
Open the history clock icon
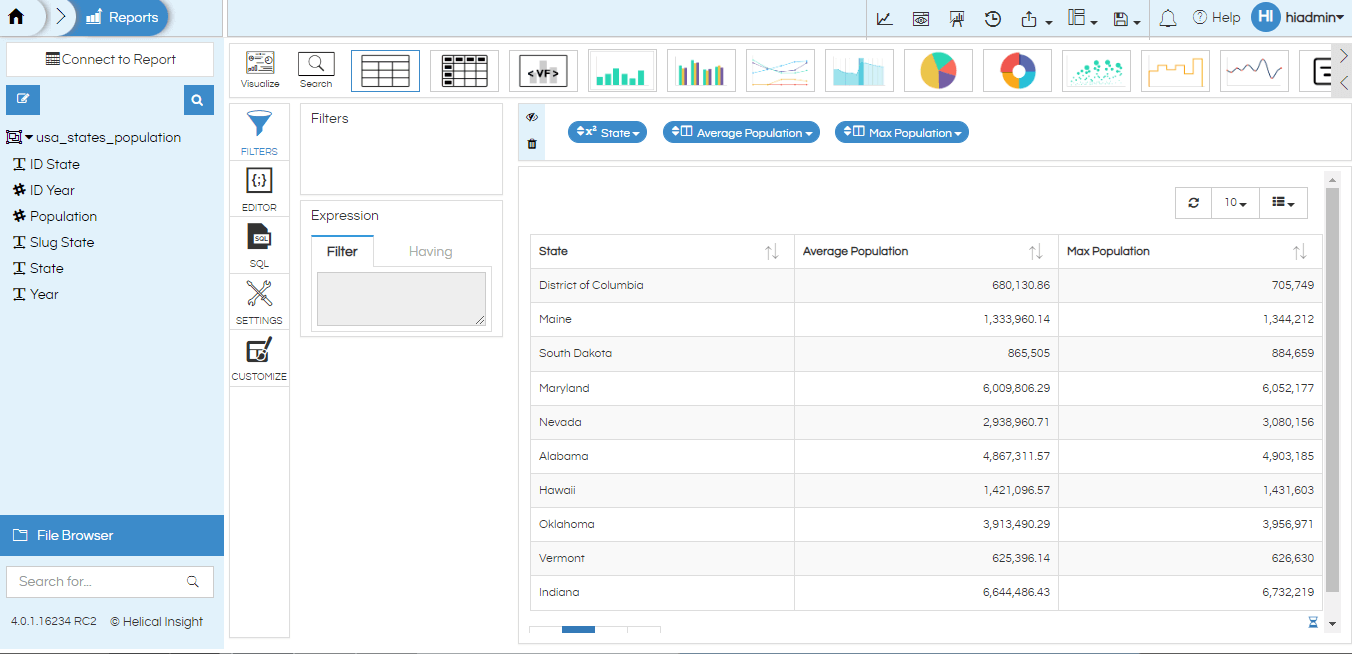(993, 18)
